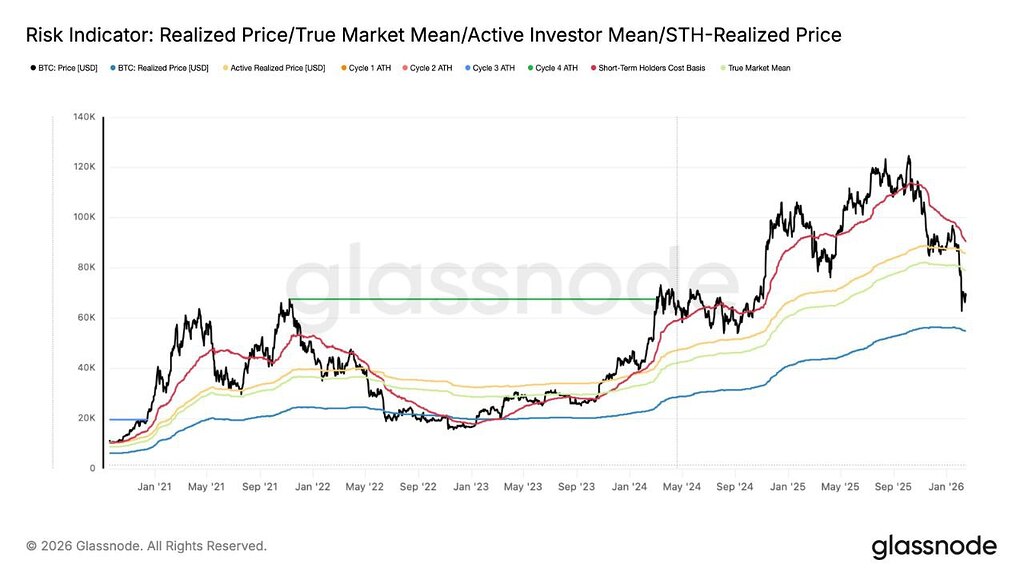The image size is (1024, 576).
Task: Click the Sep '25 x-axis label
Action: tap(893, 486)
